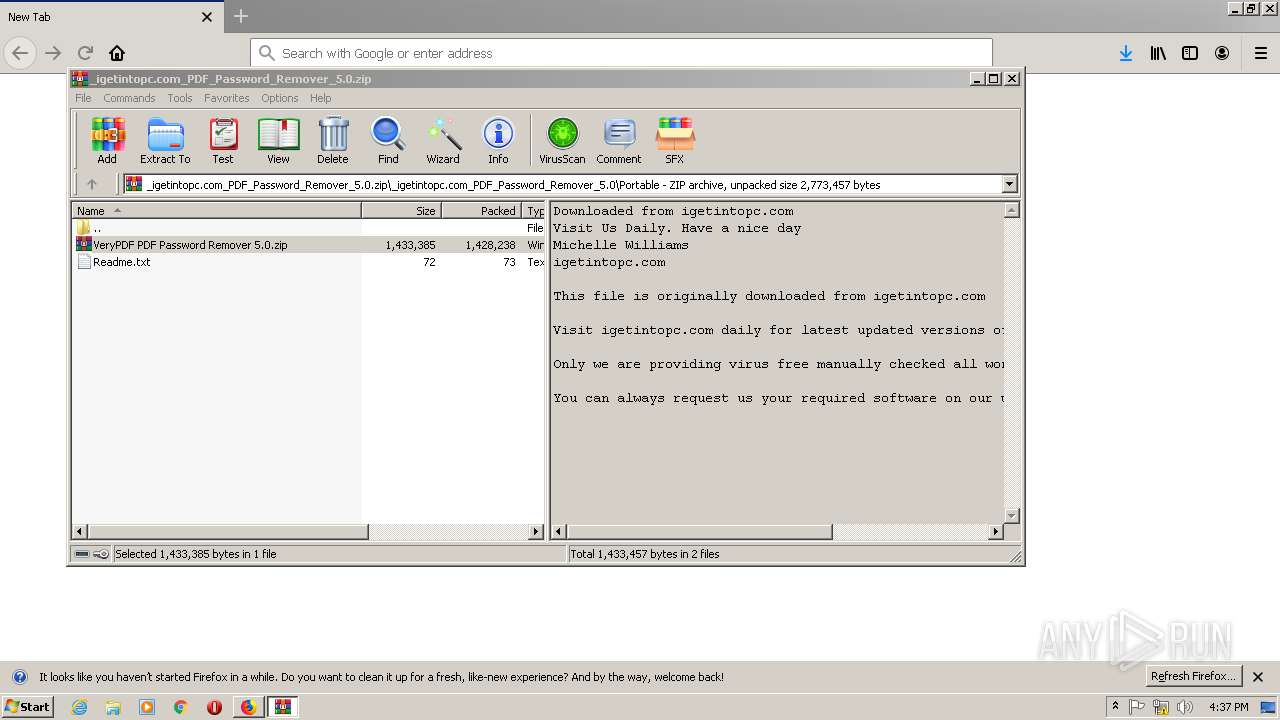Open Internet Explorer from taskbar
This screenshot has width=1280, height=720.
(x=79, y=707)
